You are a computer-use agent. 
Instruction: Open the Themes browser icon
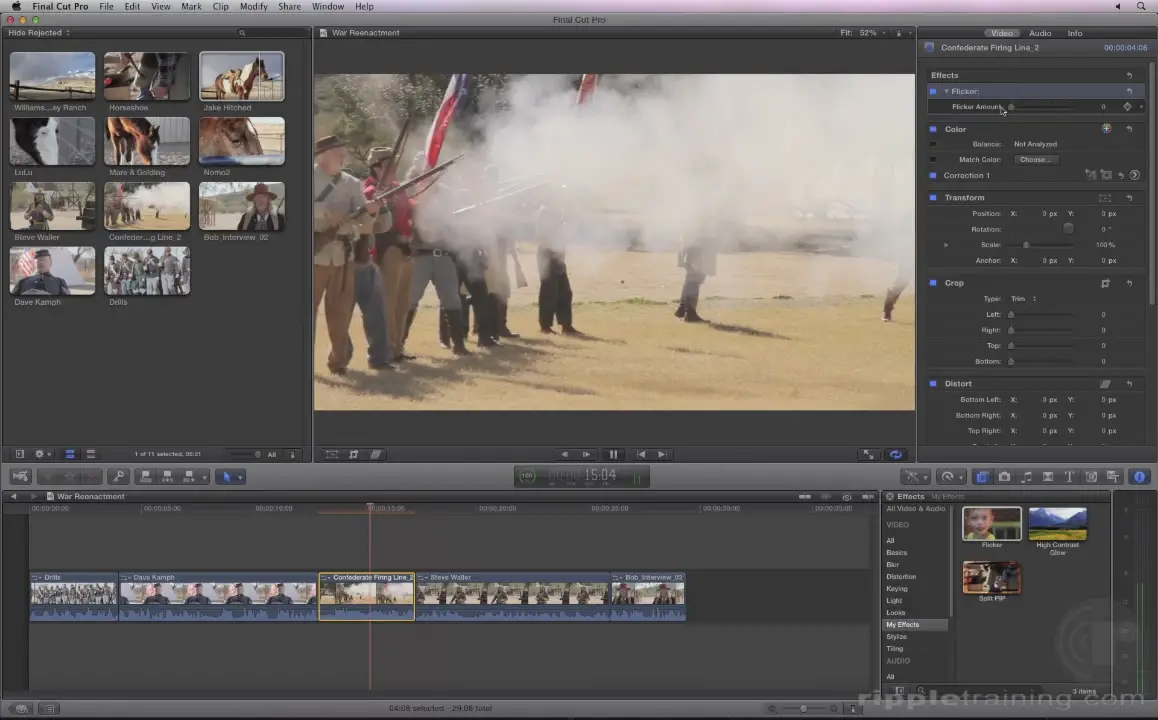[1113, 477]
